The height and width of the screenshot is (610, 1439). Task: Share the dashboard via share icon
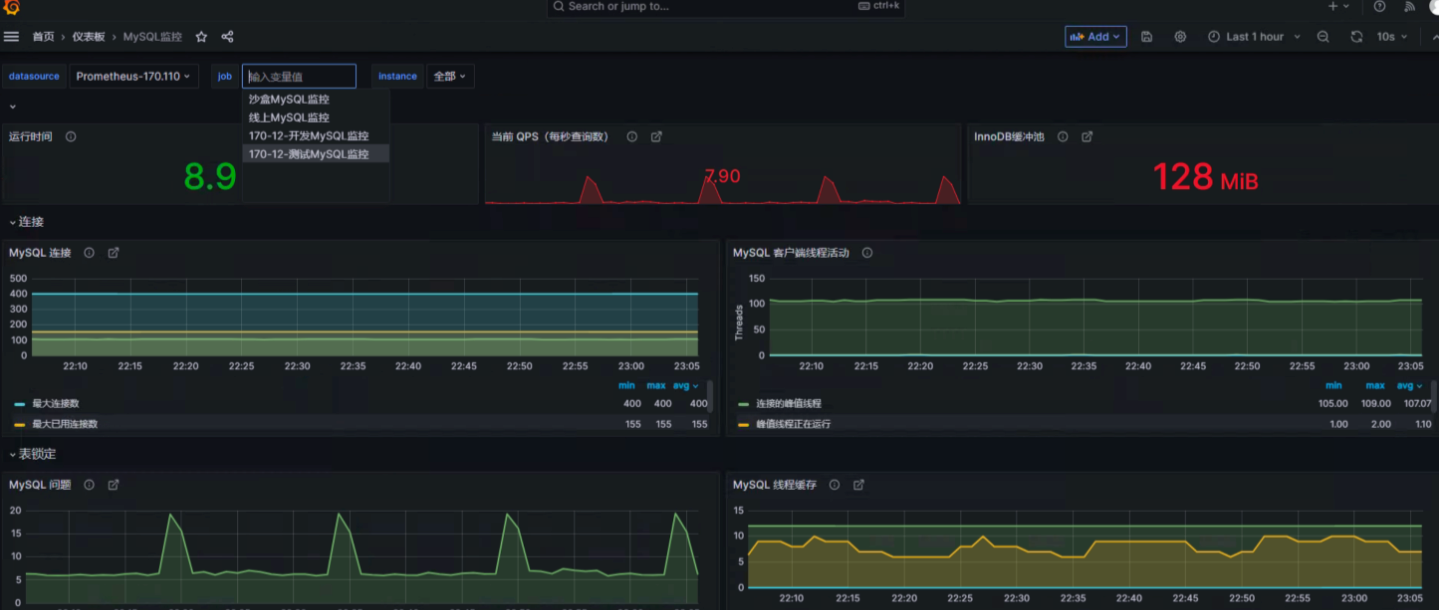click(227, 37)
